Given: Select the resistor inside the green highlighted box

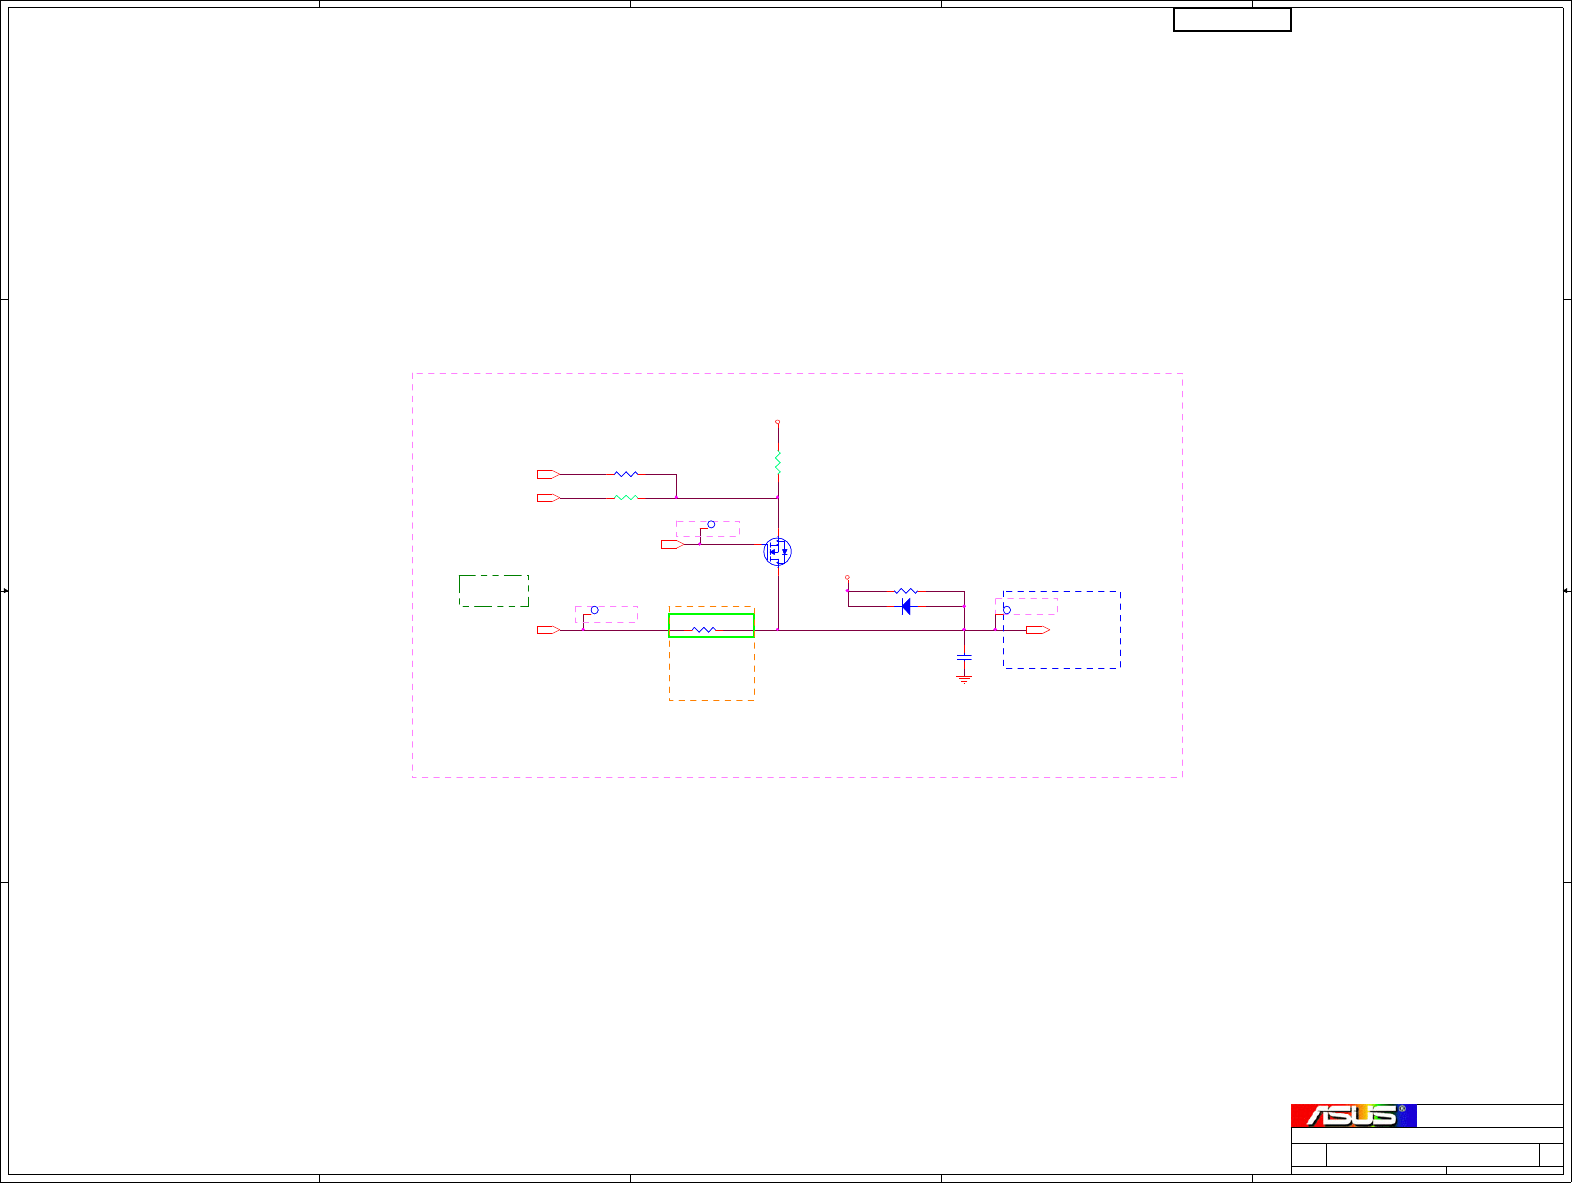Looking at the screenshot, I should (704, 630).
